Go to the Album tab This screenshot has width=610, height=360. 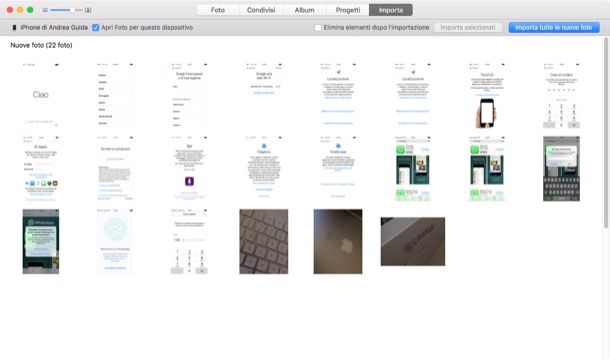[304, 10]
